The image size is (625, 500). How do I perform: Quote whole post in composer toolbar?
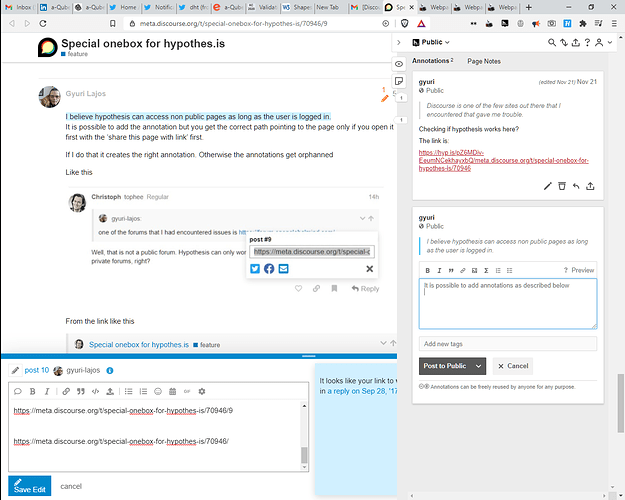point(18,392)
